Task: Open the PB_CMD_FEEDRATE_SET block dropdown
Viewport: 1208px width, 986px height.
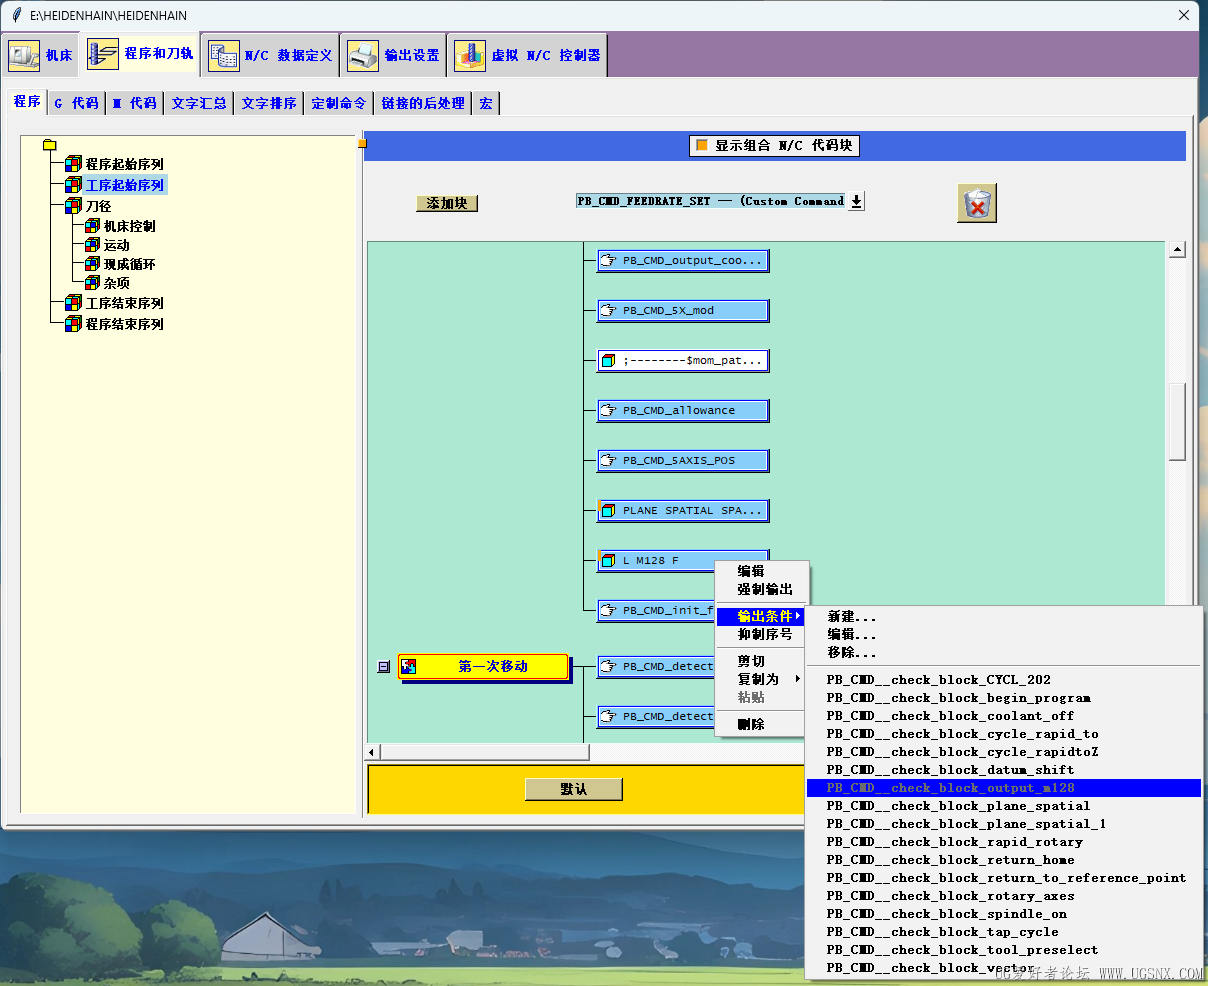Action: [856, 201]
